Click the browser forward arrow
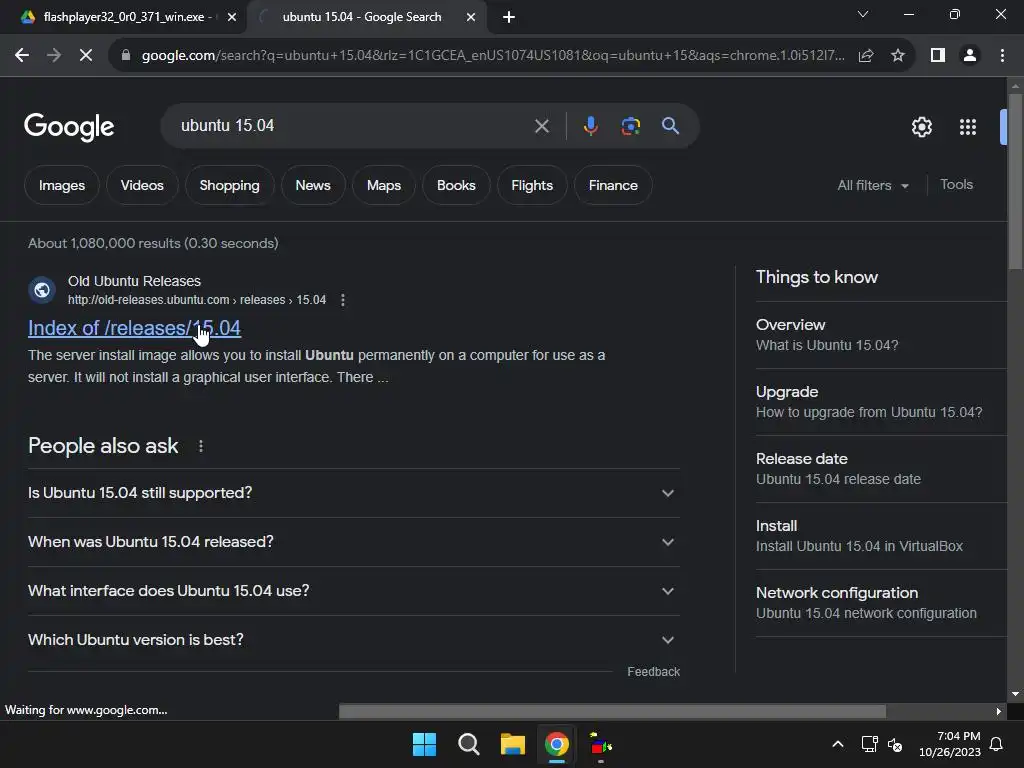Viewport: 1024px width, 768px height. (x=54, y=56)
